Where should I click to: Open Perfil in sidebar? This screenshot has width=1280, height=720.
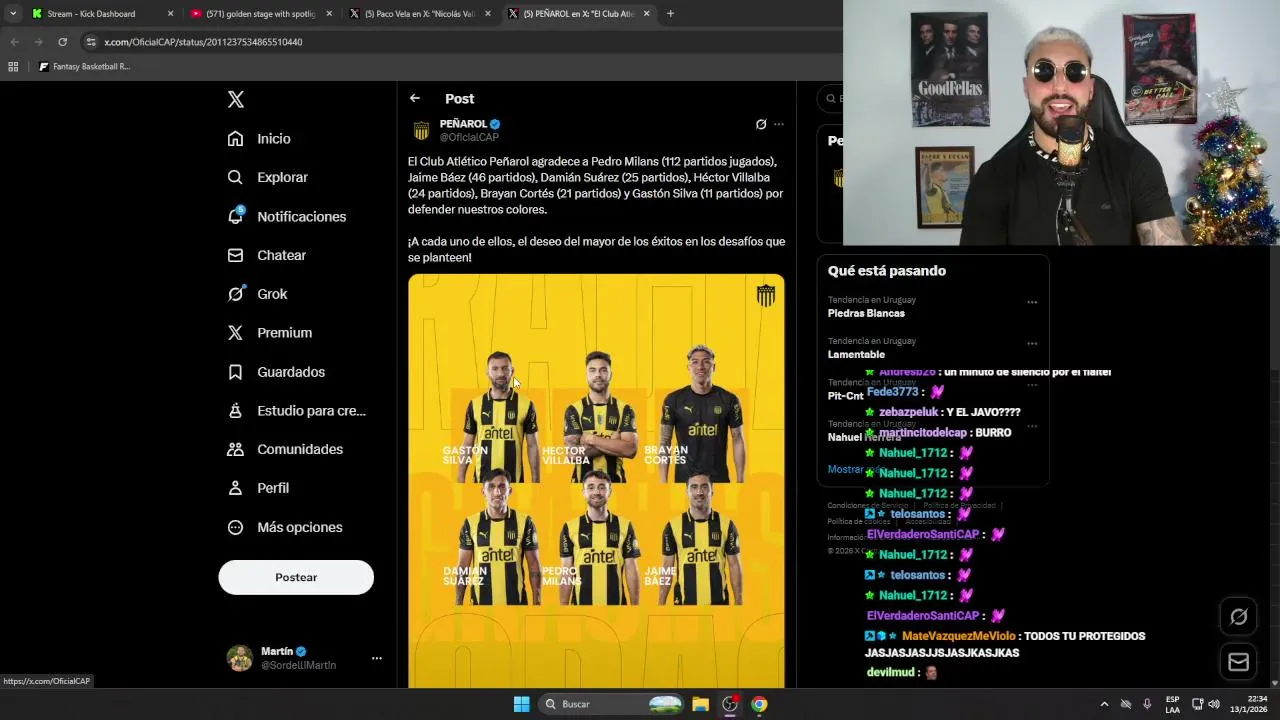pos(258,488)
